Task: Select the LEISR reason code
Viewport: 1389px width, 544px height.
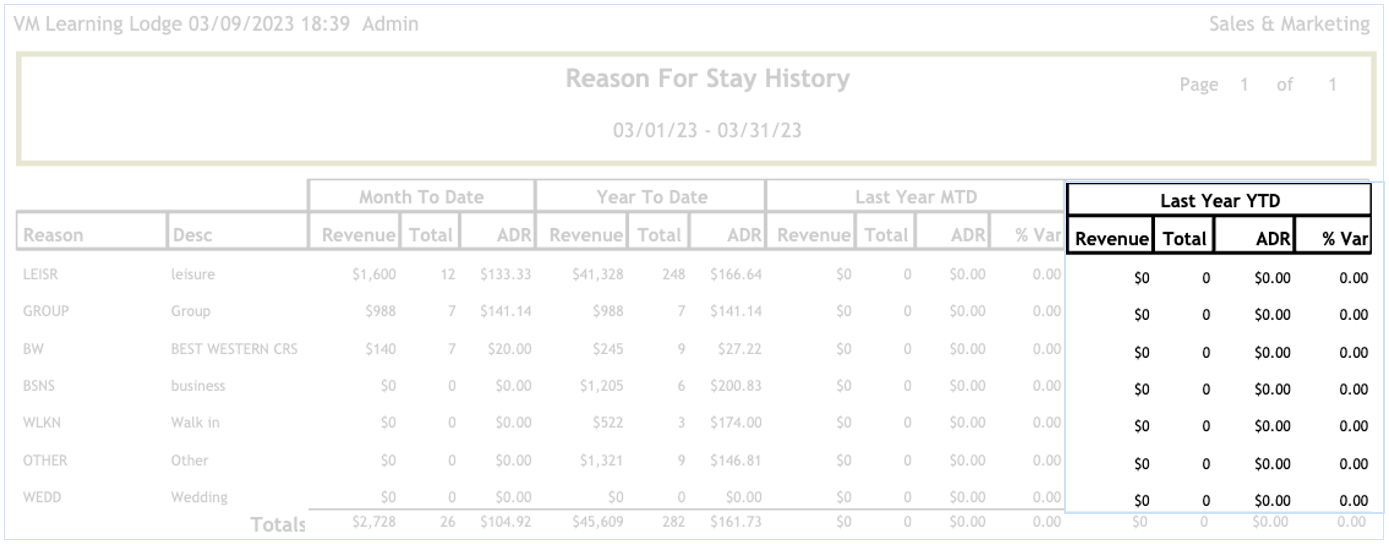Action: click(40, 274)
